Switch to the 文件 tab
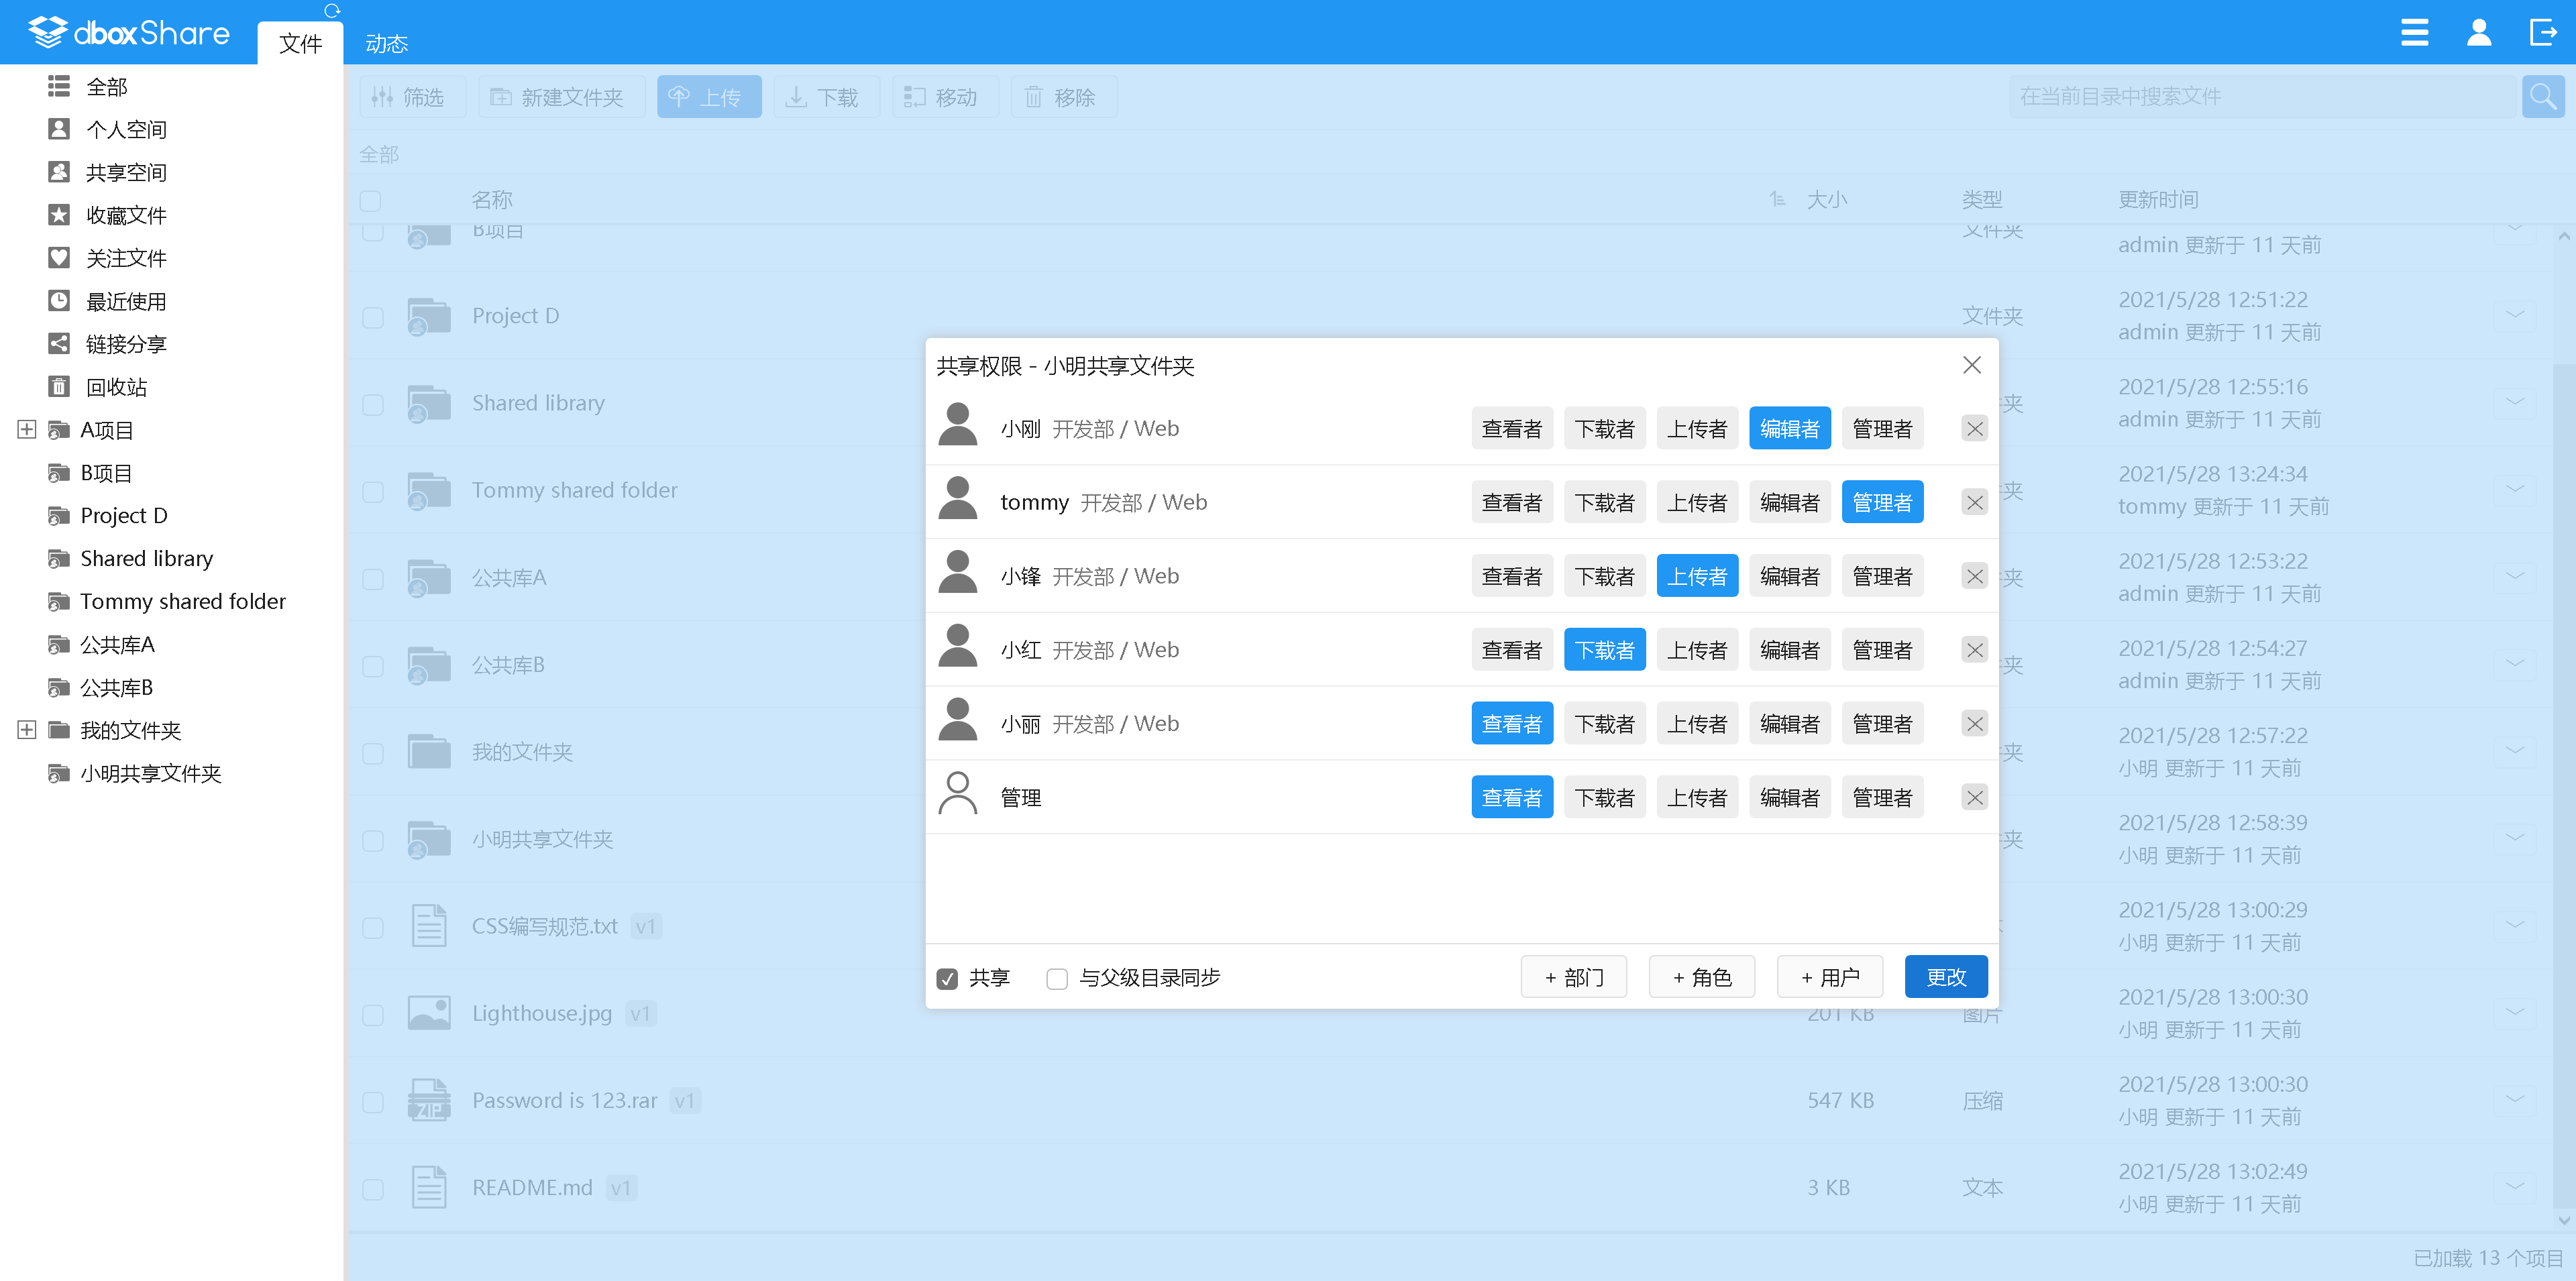2576x1281 pixels. click(300, 43)
